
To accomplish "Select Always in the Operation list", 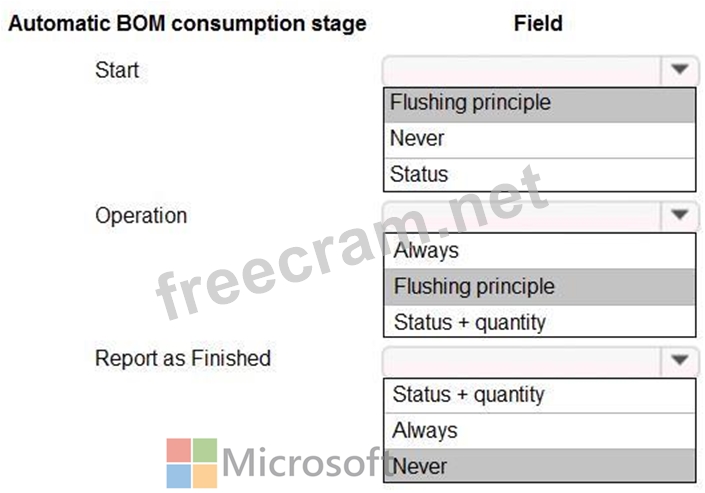I will 540,251.
